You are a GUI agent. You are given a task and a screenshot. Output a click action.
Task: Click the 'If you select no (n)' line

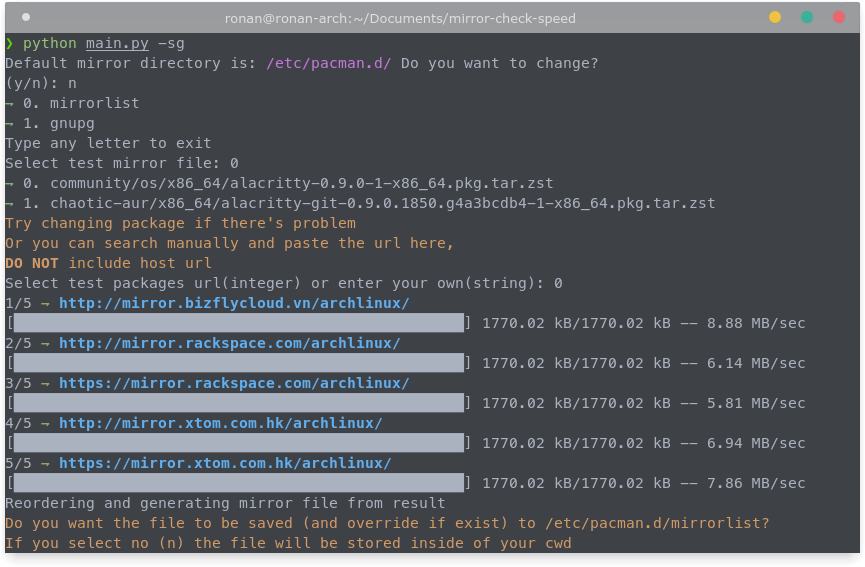(x=288, y=543)
